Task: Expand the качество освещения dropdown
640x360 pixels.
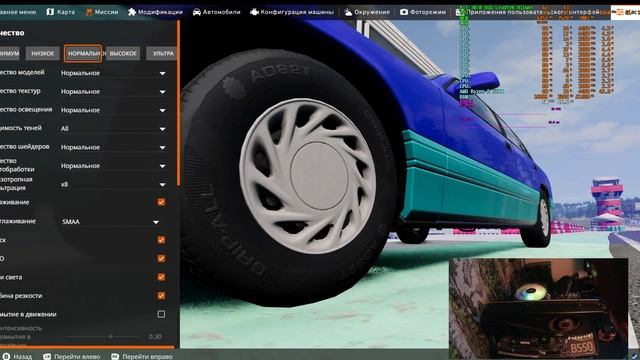Action: click(x=113, y=110)
